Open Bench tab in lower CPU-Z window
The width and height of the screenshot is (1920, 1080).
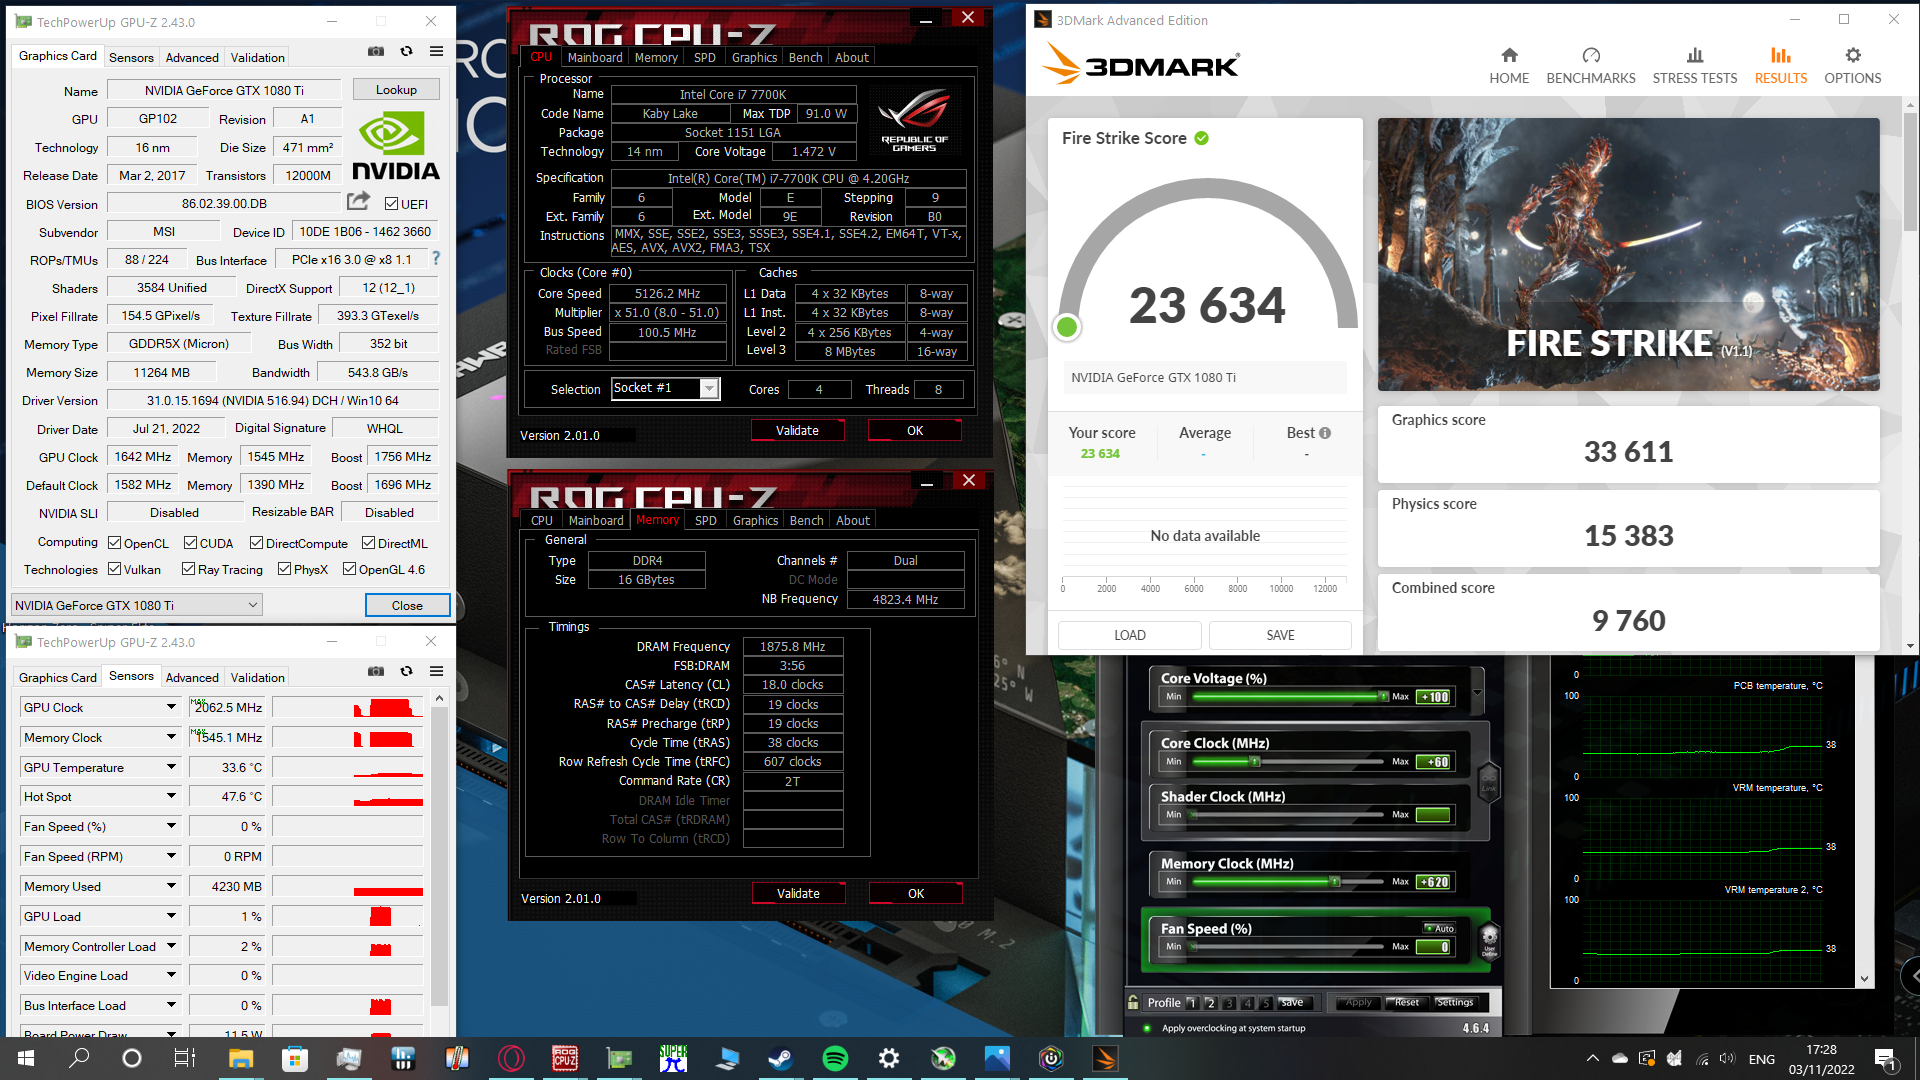[x=806, y=520]
